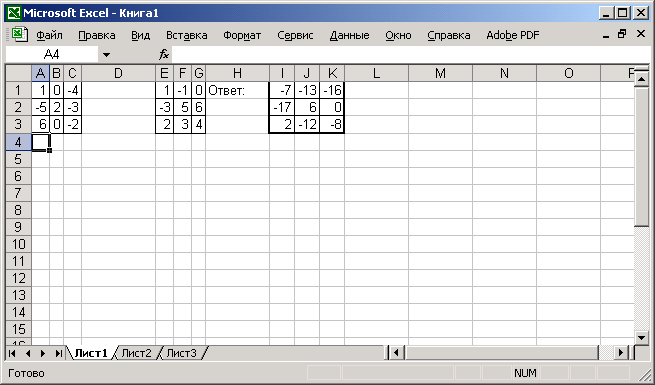This screenshot has height=385, width=655.
Task: Open the Файл menu
Action: (x=49, y=35)
